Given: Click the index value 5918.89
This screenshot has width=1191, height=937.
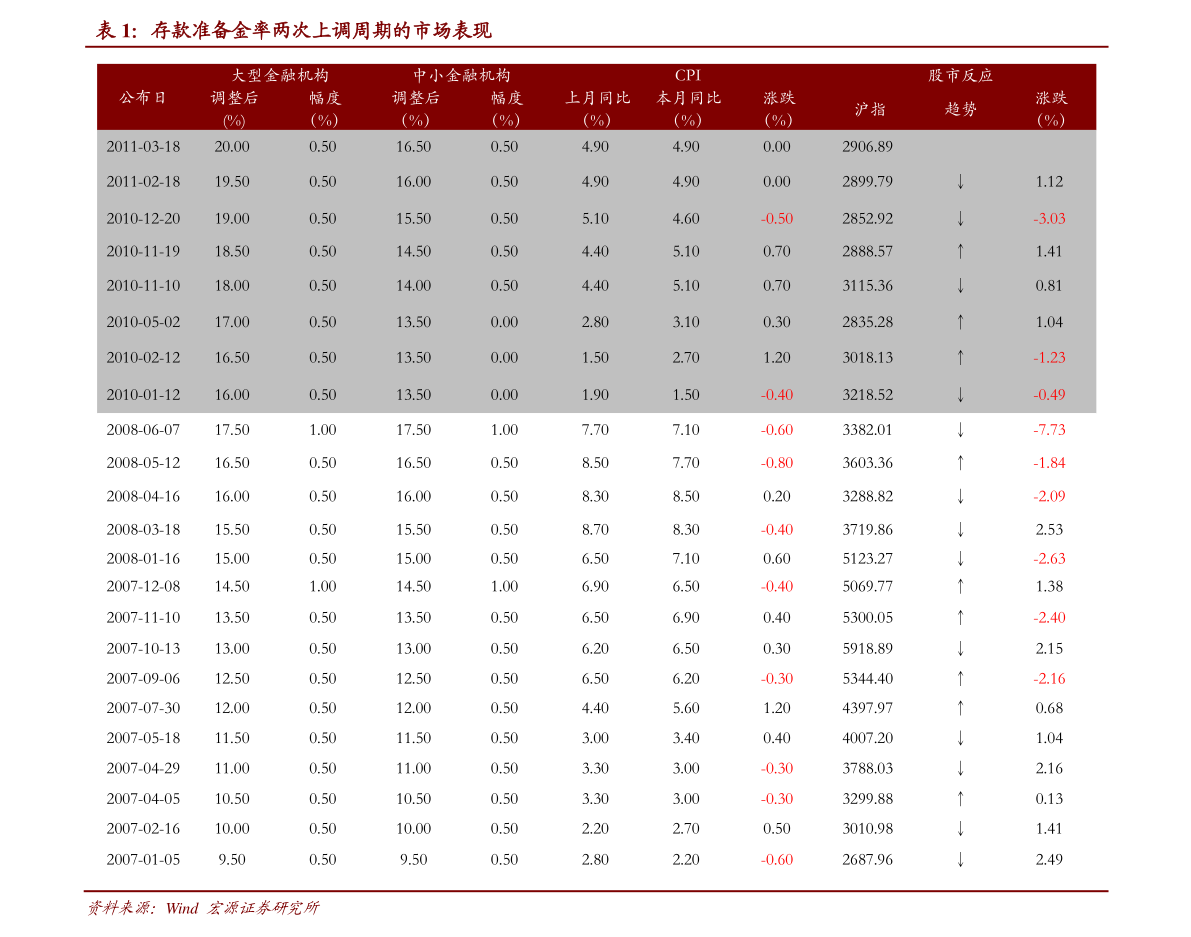Looking at the screenshot, I should coord(867,648).
